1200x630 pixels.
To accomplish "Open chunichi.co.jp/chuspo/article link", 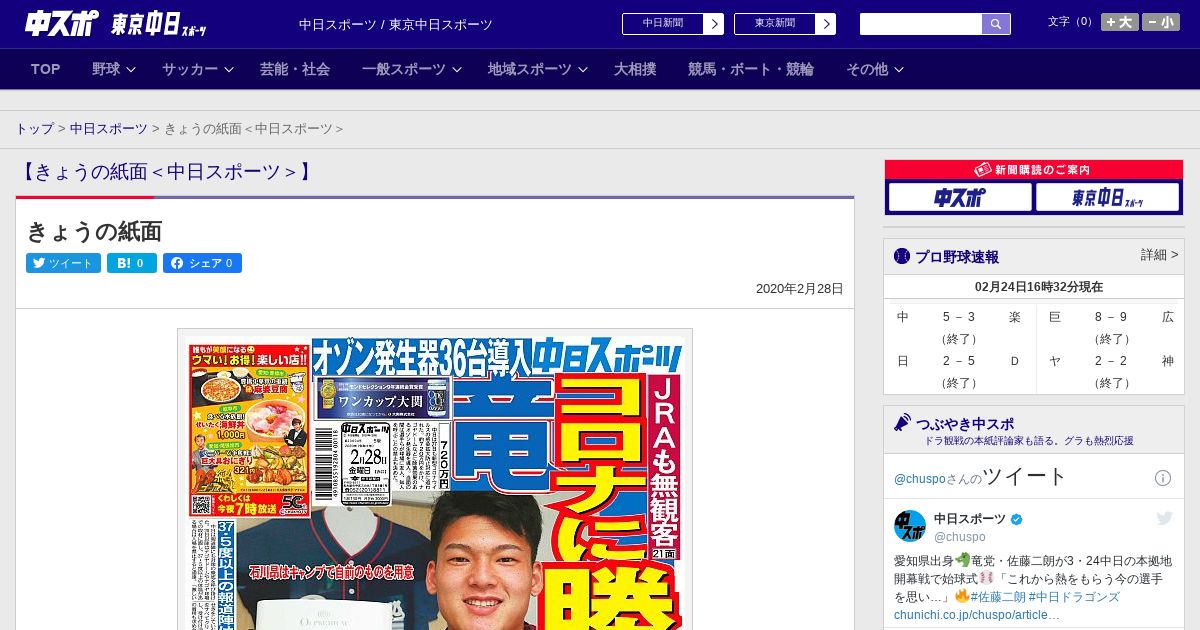I will coord(976,614).
